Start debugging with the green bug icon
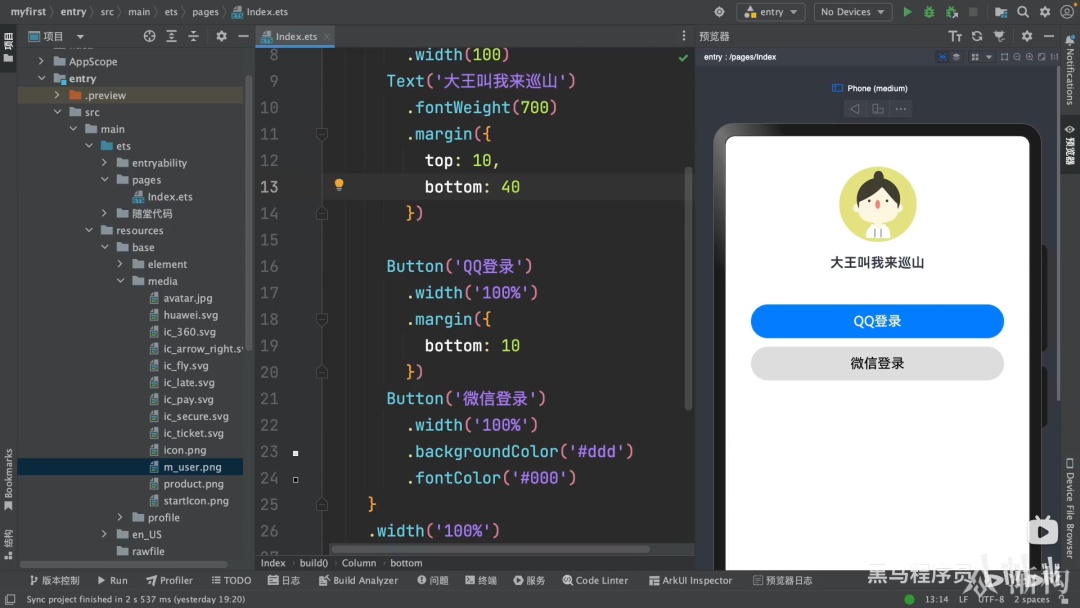The image size is (1080, 608). click(x=929, y=12)
